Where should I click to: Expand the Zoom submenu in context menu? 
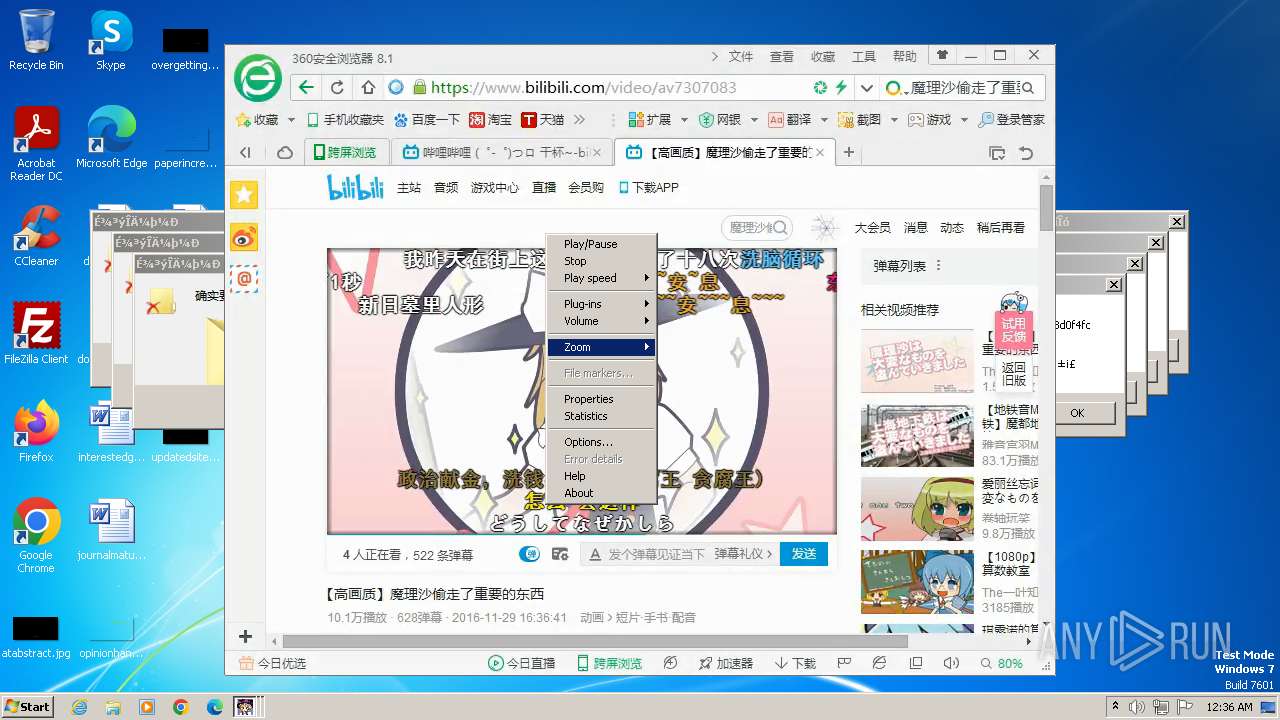[601, 347]
